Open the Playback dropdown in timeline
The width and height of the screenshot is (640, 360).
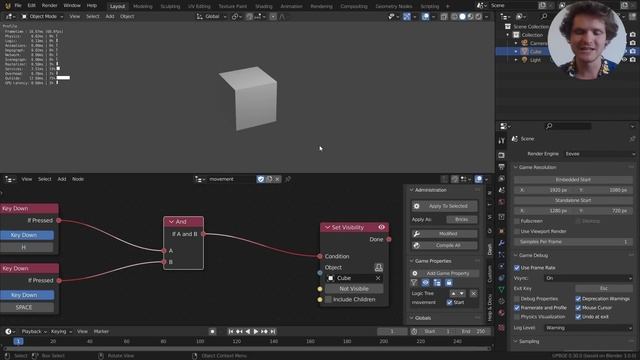(x=34, y=331)
